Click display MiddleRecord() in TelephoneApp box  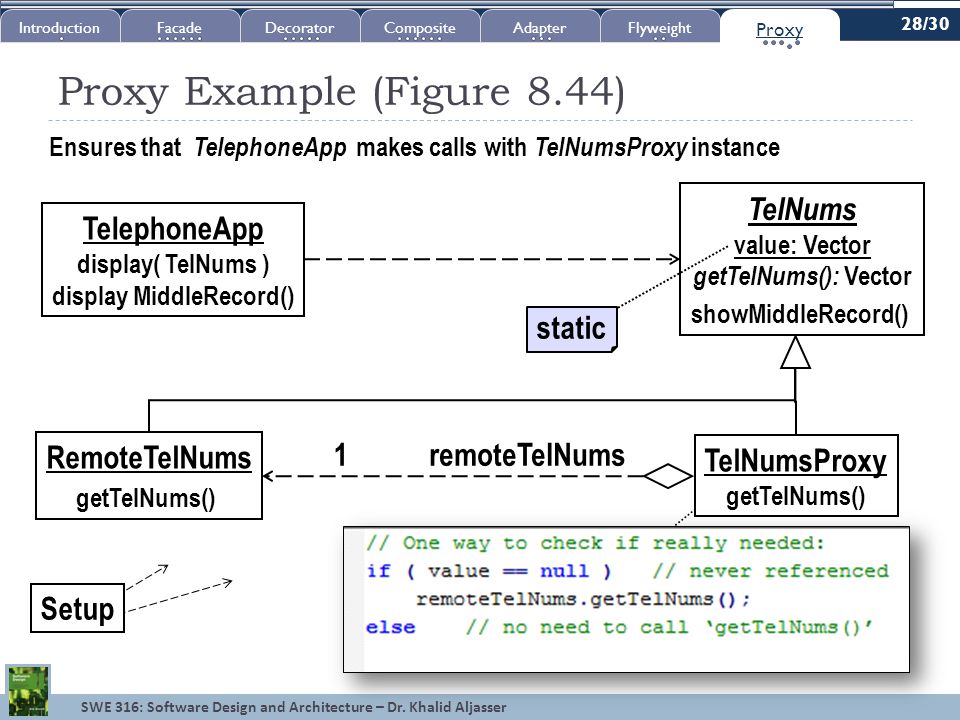pyautogui.click(x=173, y=296)
